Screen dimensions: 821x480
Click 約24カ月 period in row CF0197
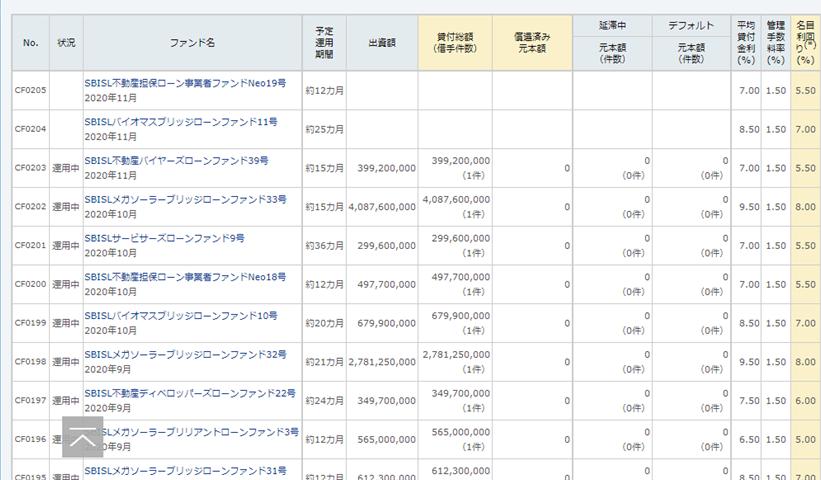pyautogui.click(x=325, y=400)
